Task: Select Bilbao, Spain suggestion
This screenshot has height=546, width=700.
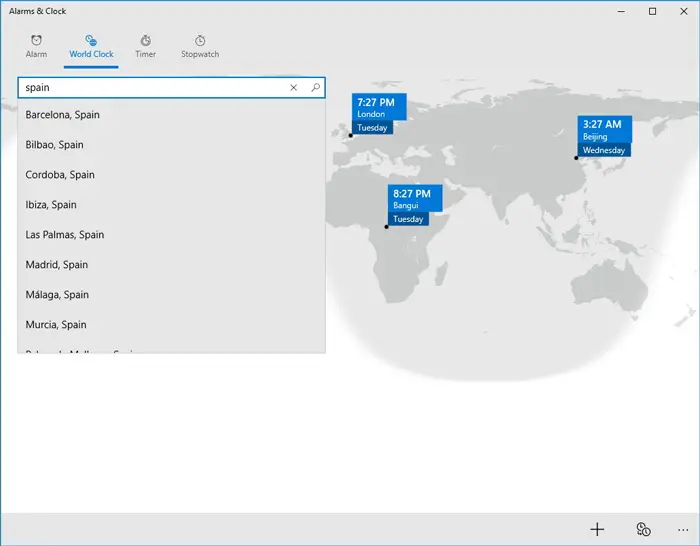Action: tap(171, 145)
